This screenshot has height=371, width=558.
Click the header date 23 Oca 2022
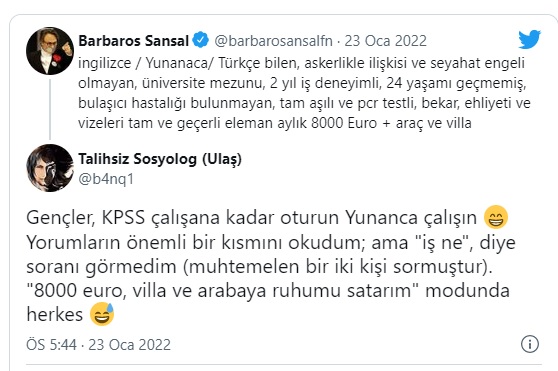click(385, 41)
